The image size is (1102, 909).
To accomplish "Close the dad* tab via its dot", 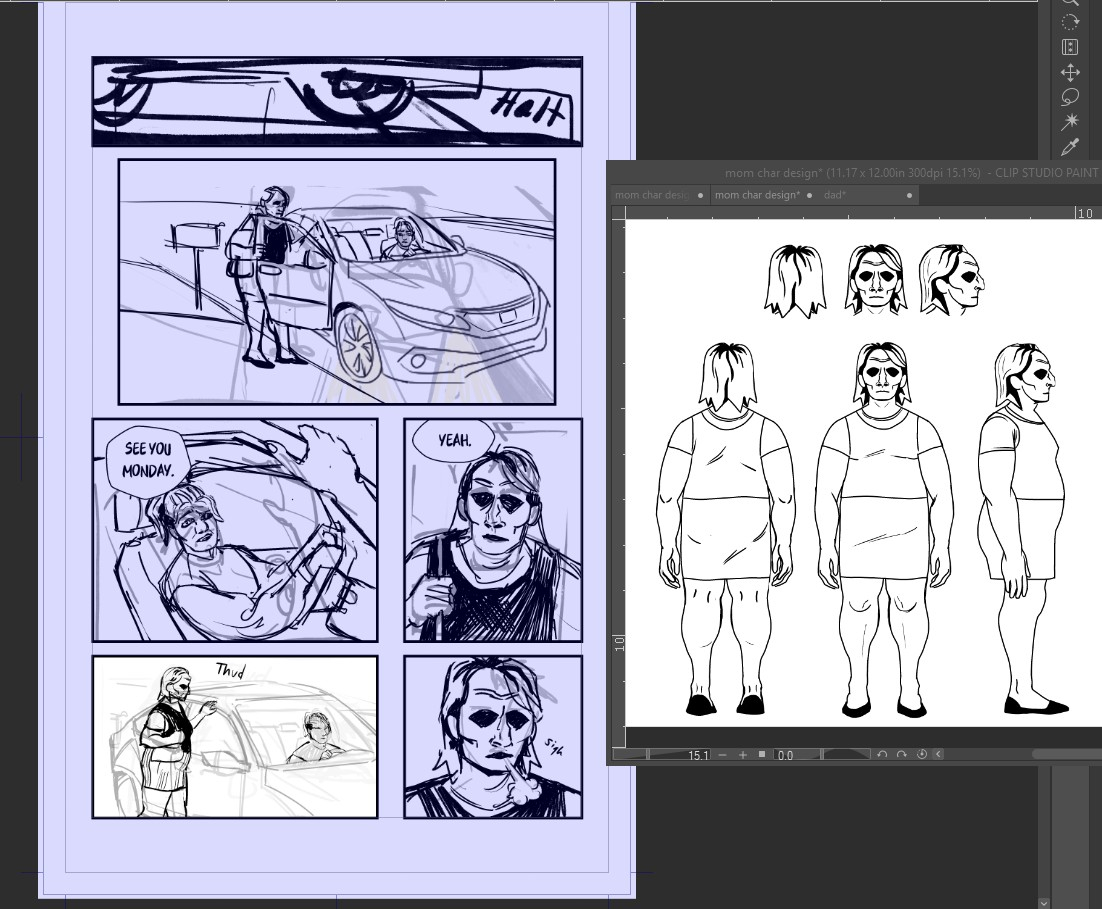I will pyautogui.click(x=909, y=195).
